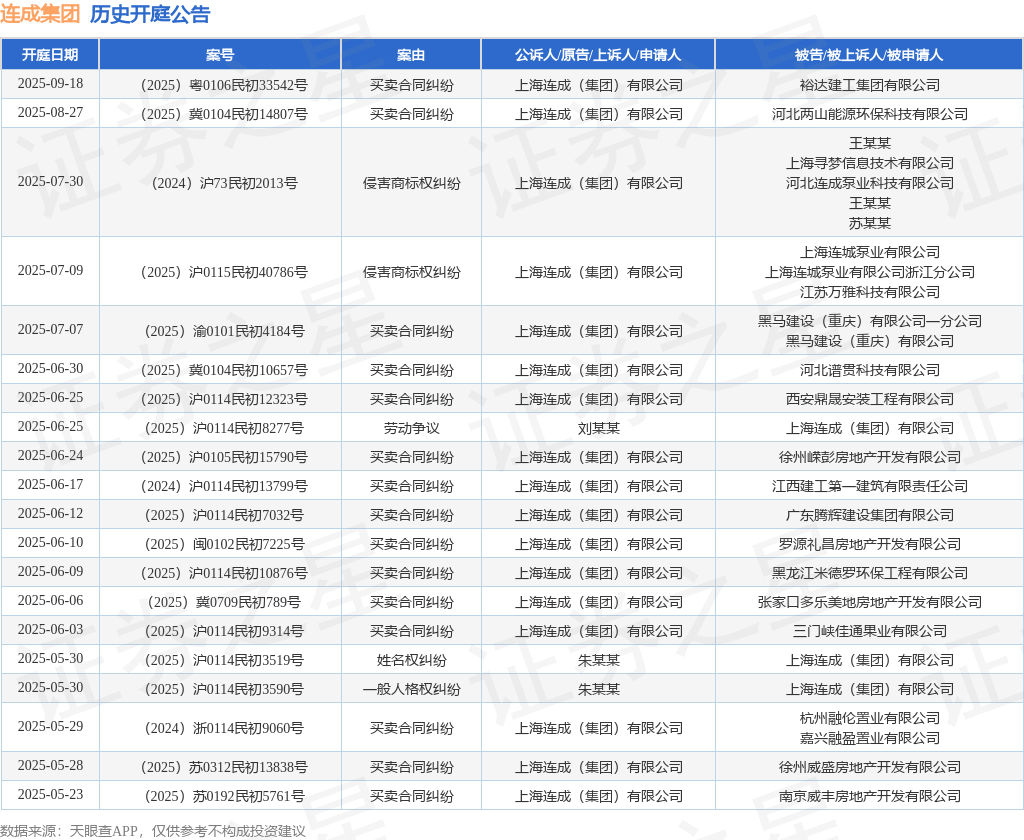The image size is (1024, 840).
Task: Select the 被告/被上诉人/被申请人 column header
Action: click(x=869, y=55)
